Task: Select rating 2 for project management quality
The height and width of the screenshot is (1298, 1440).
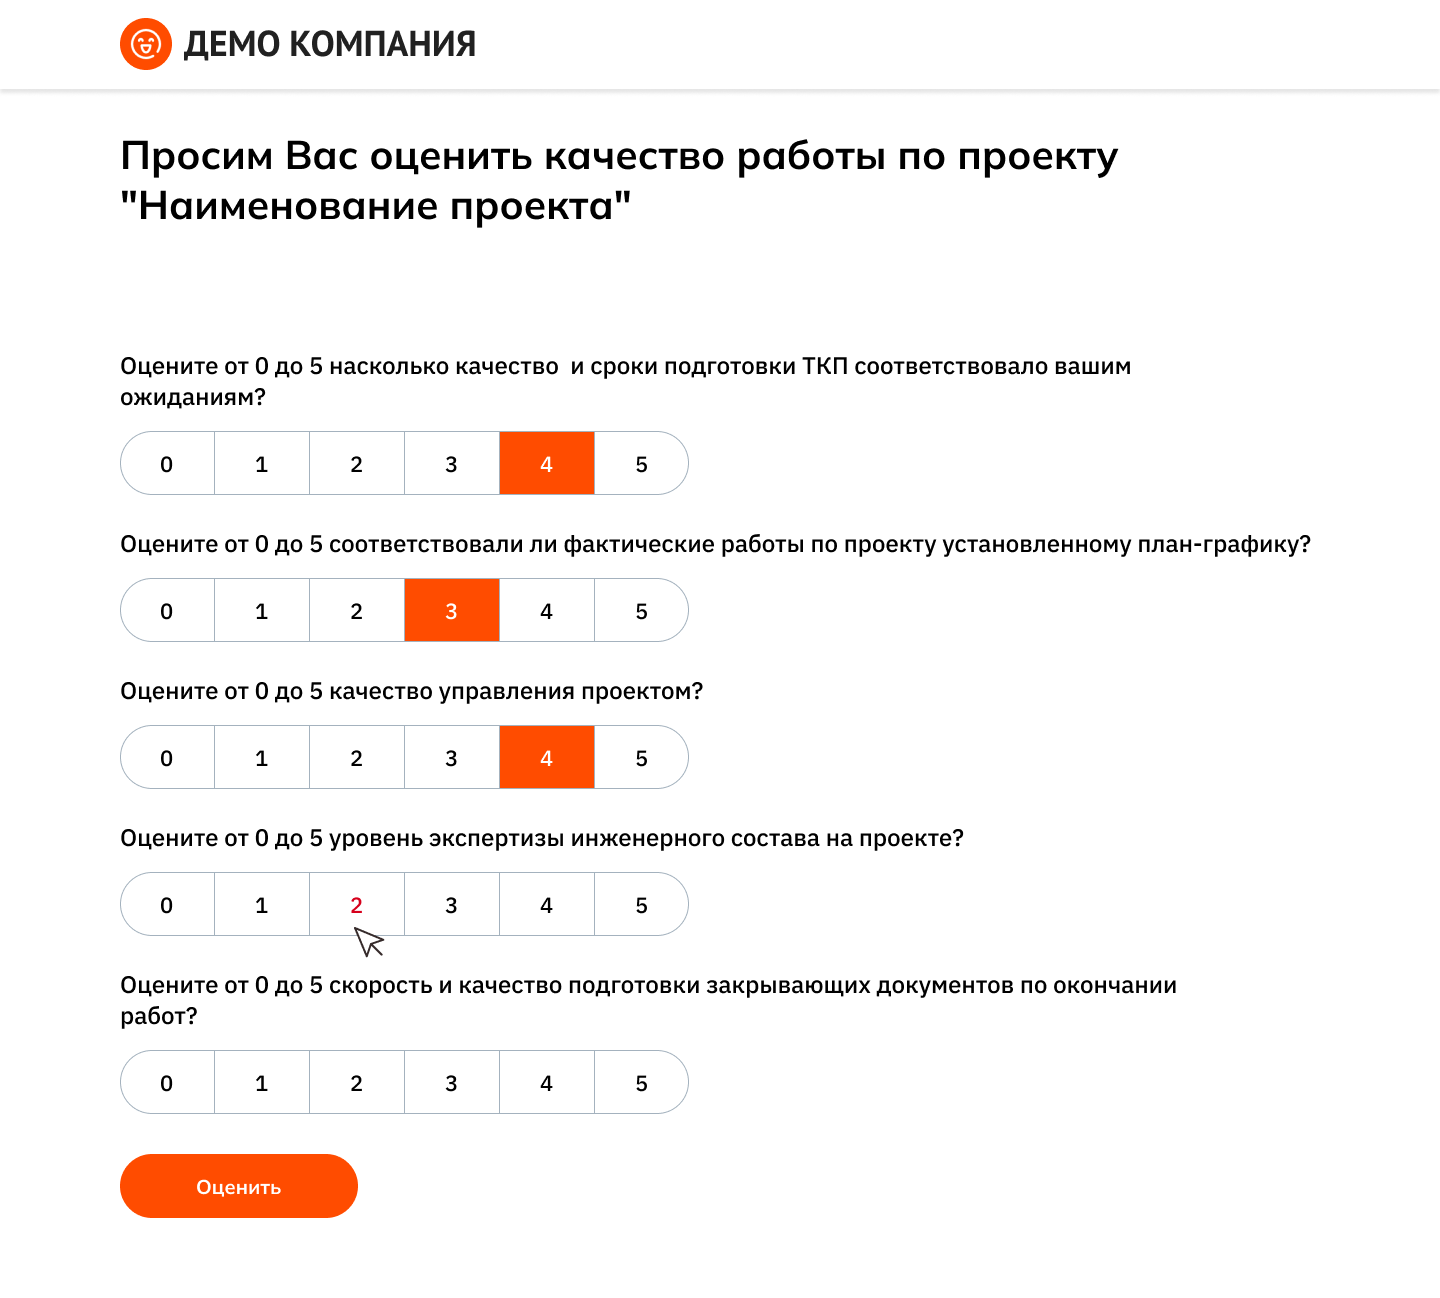Action: click(x=356, y=757)
